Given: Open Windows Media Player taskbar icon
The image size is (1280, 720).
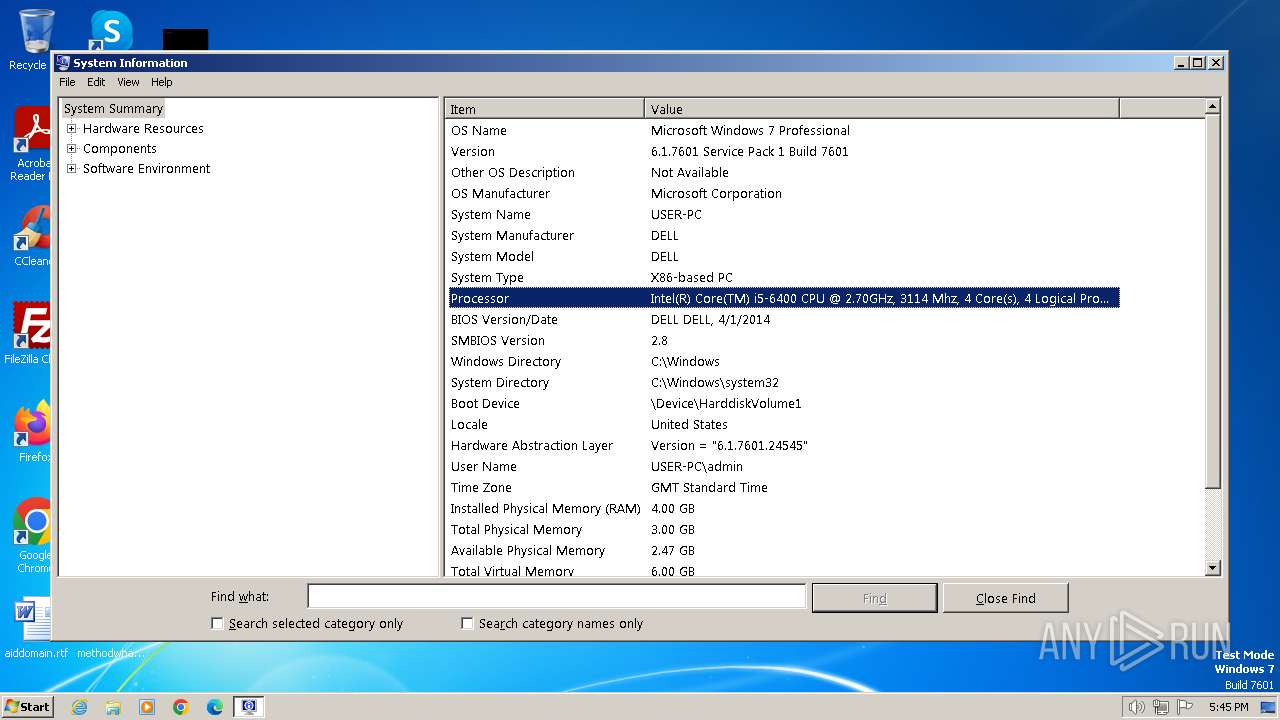Looking at the screenshot, I should [147, 707].
